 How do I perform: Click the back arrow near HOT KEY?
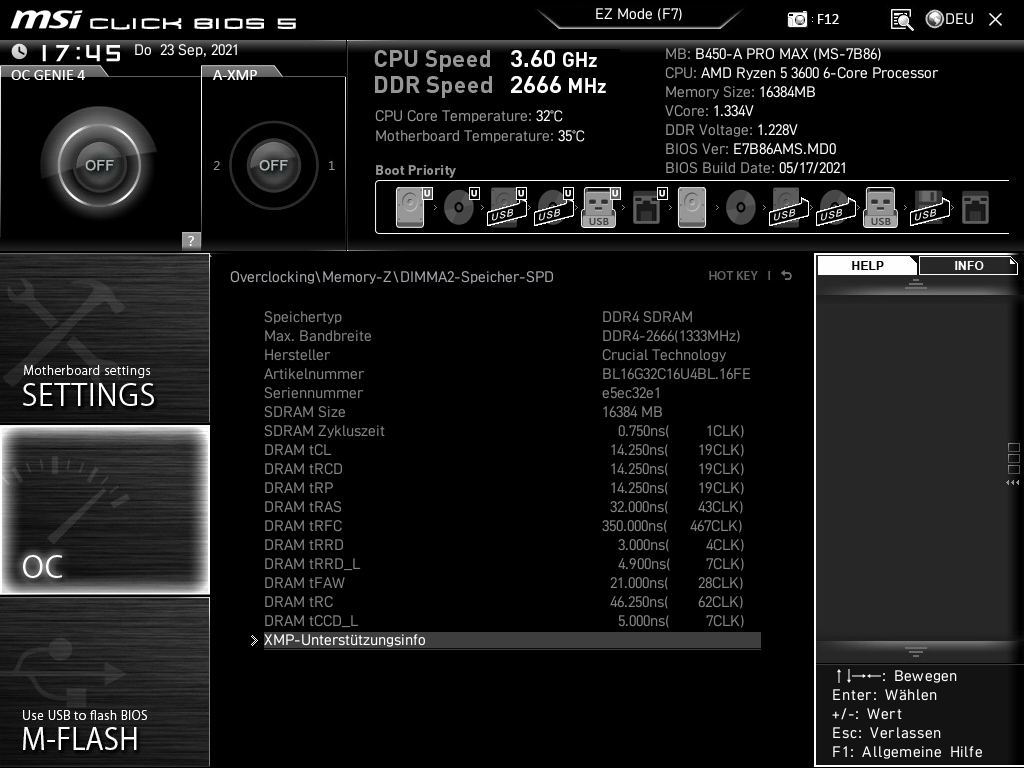point(786,275)
